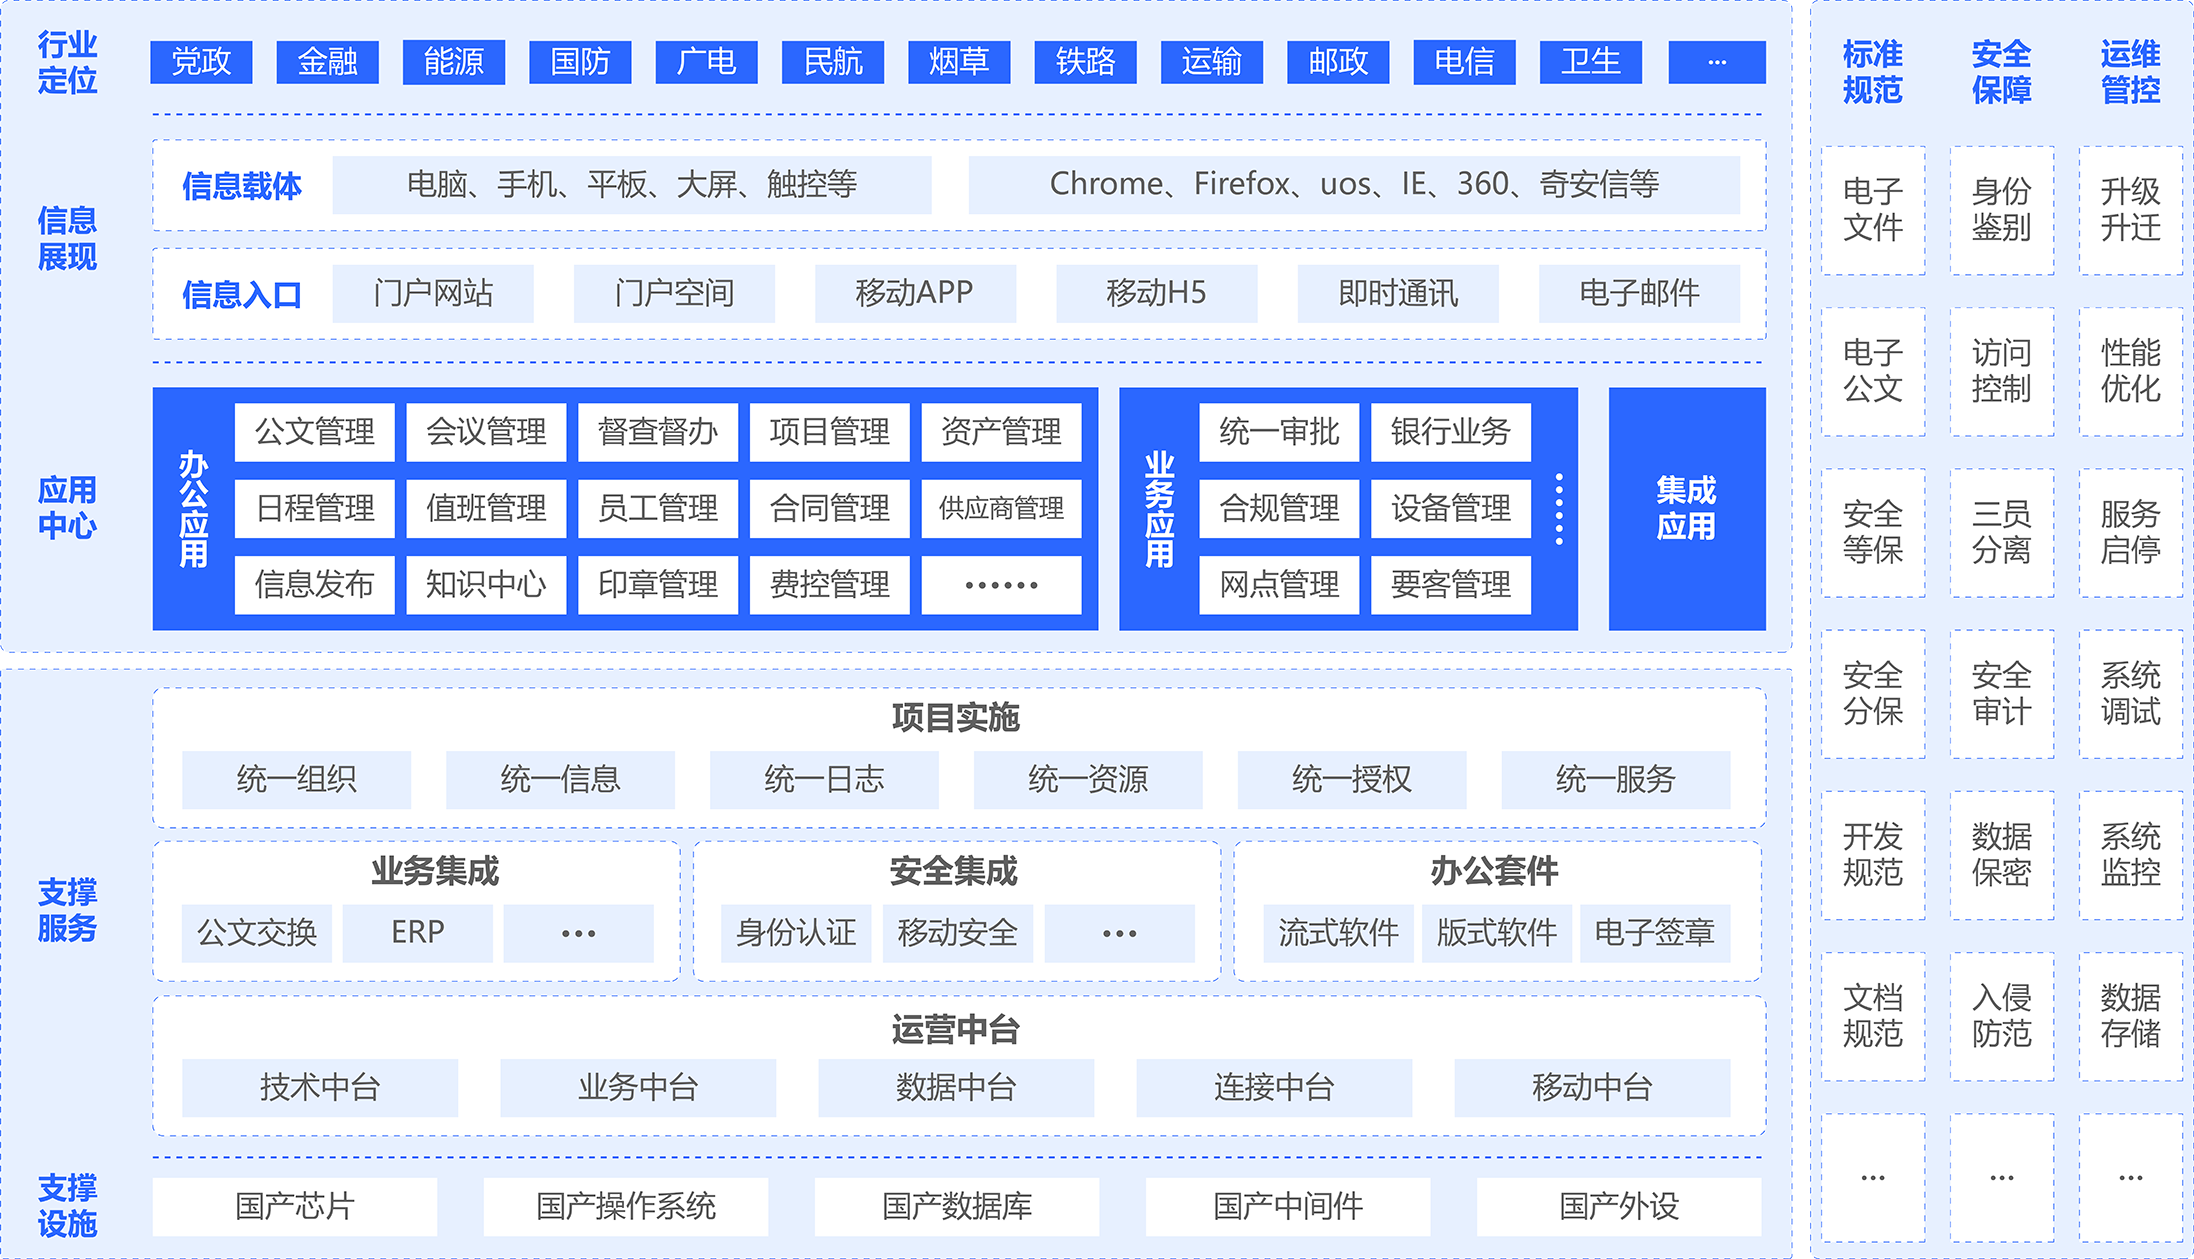2194x1259 pixels.
Task: Click 电子邮件 entry box
Action: click(x=1638, y=293)
